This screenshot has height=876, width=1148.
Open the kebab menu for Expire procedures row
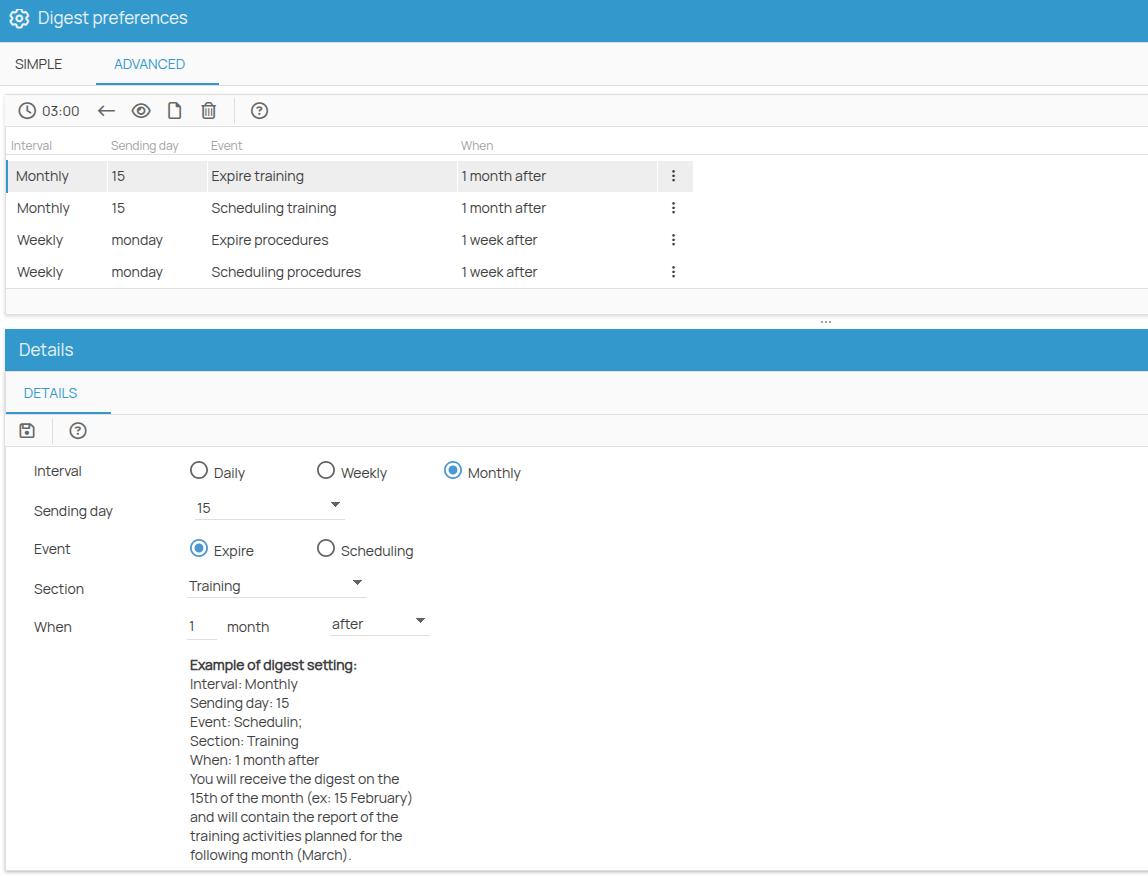click(673, 239)
